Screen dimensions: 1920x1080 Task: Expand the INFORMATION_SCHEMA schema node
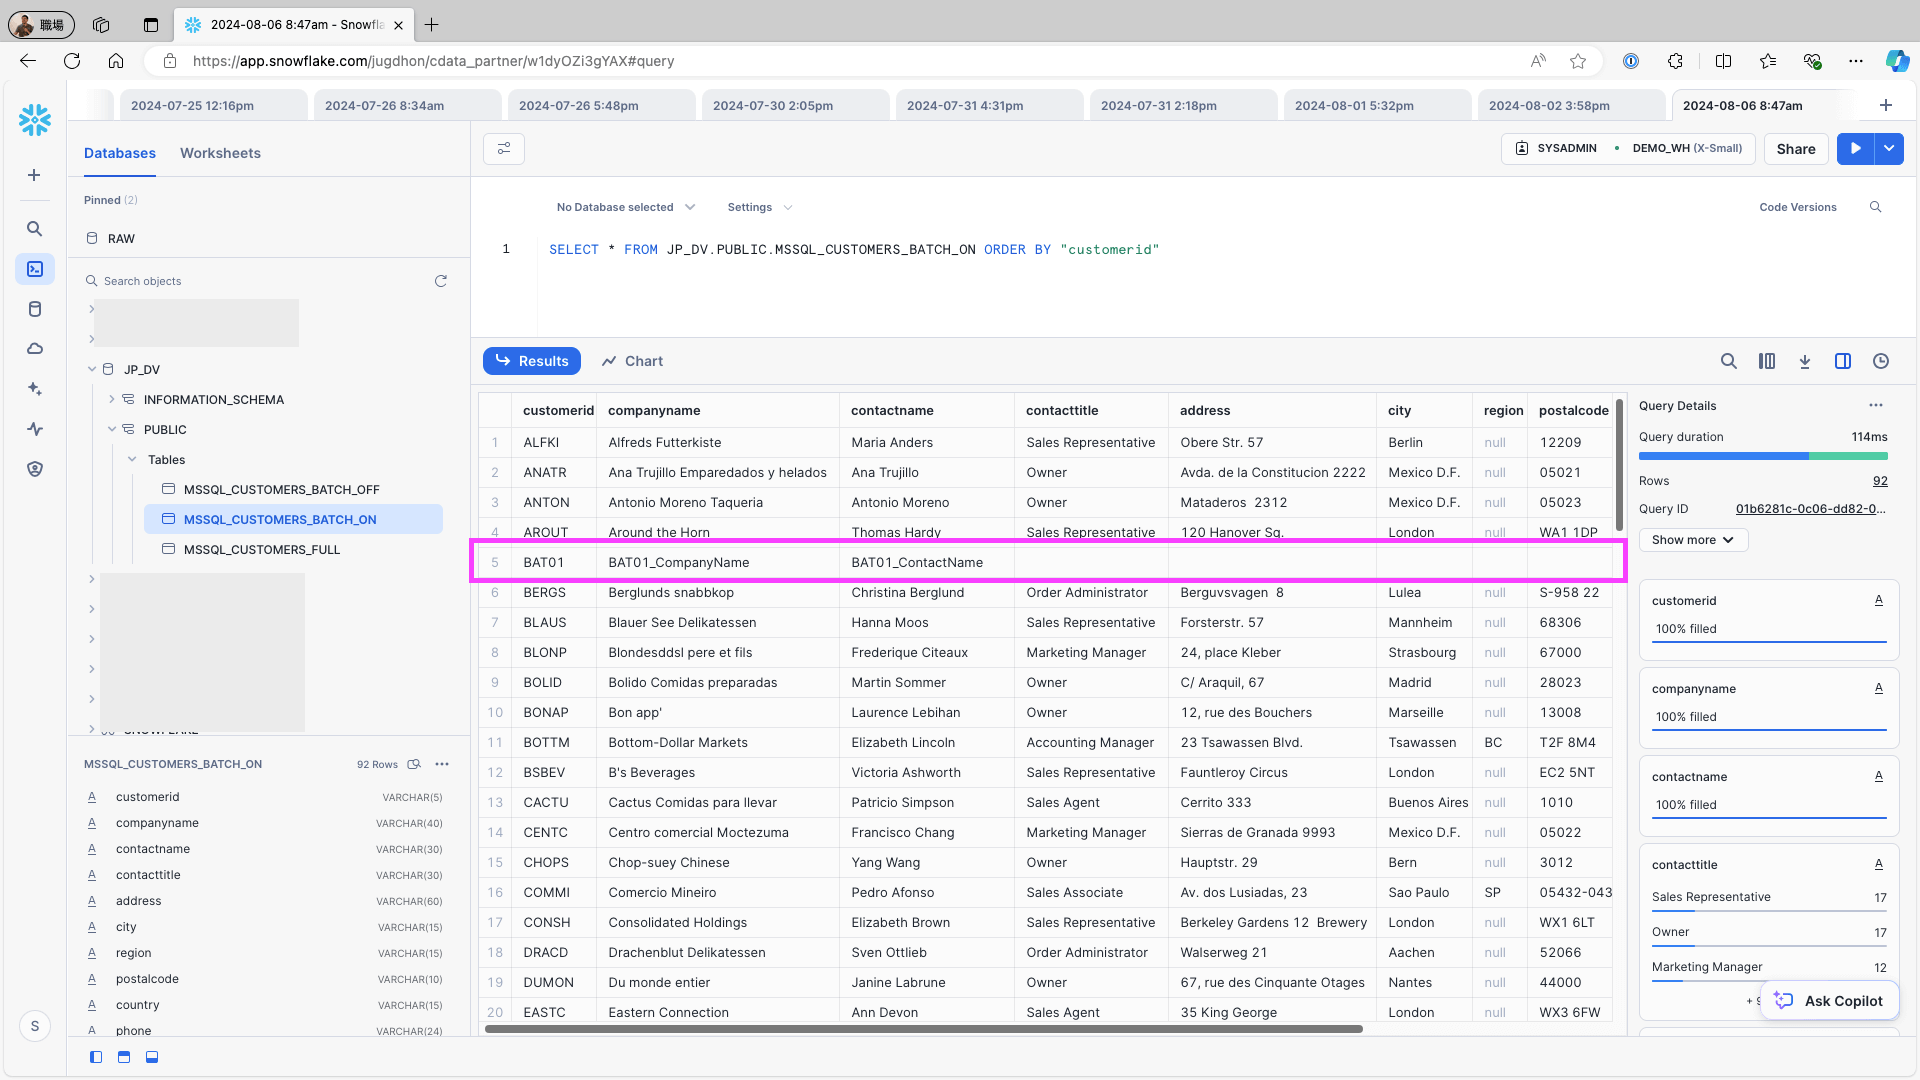pyautogui.click(x=112, y=400)
